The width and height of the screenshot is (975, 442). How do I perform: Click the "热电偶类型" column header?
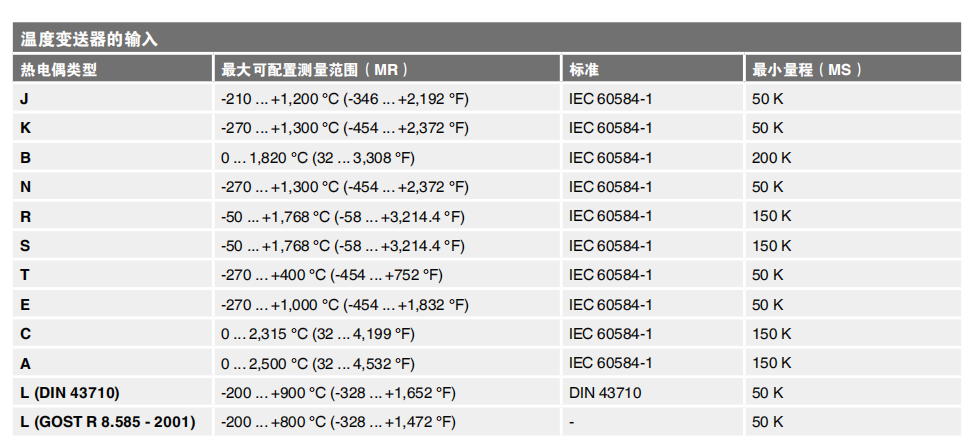pos(60,70)
